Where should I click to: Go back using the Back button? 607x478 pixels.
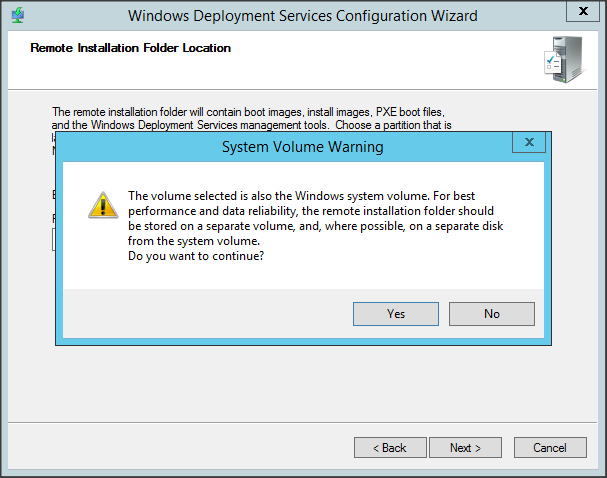pos(390,447)
